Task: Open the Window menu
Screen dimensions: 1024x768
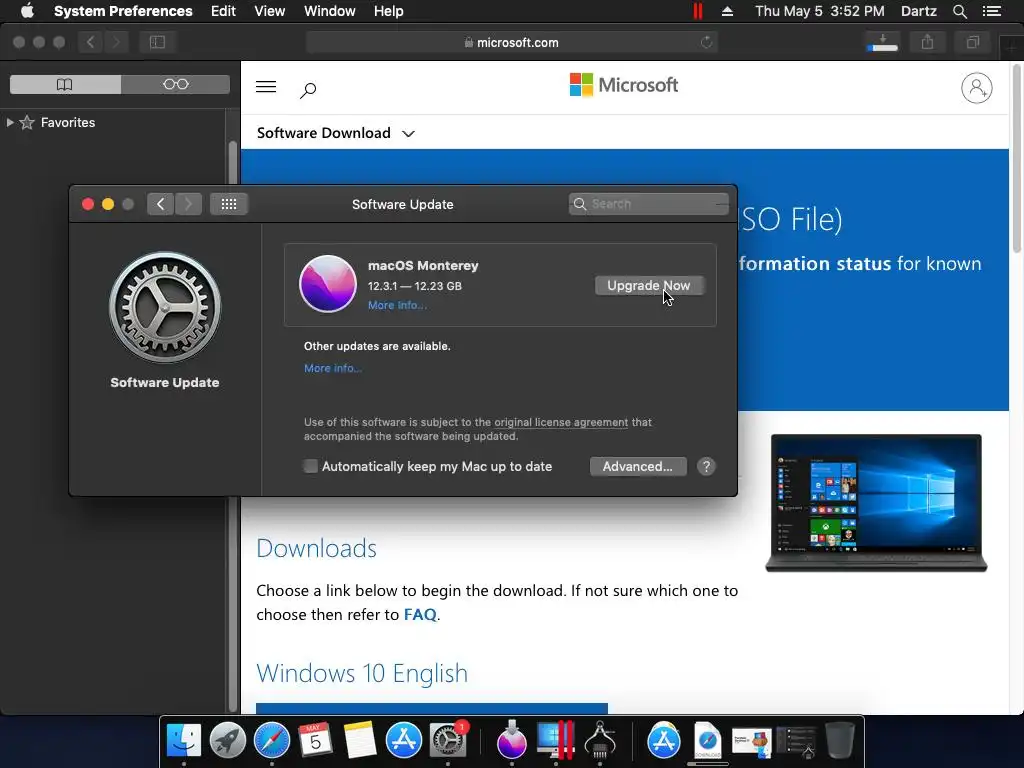Action: (x=330, y=11)
